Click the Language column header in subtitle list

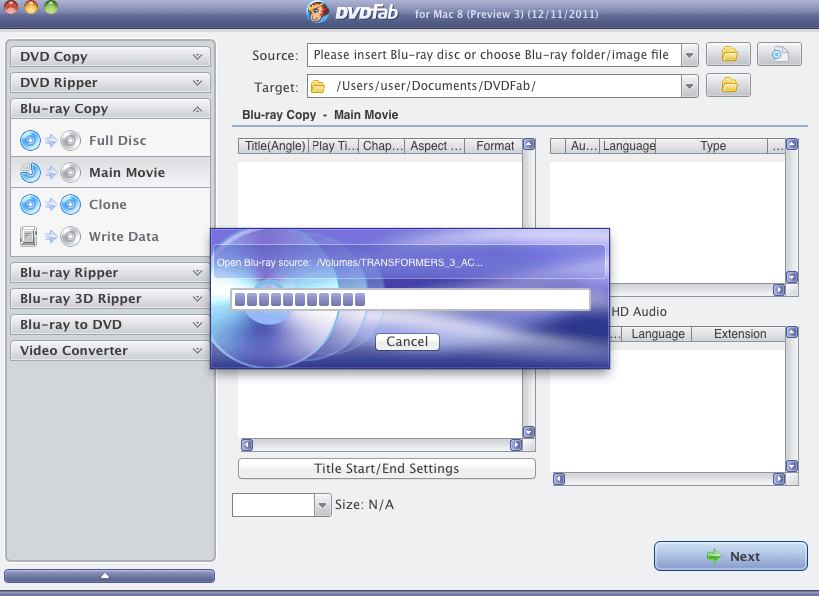[x=657, y=334]
